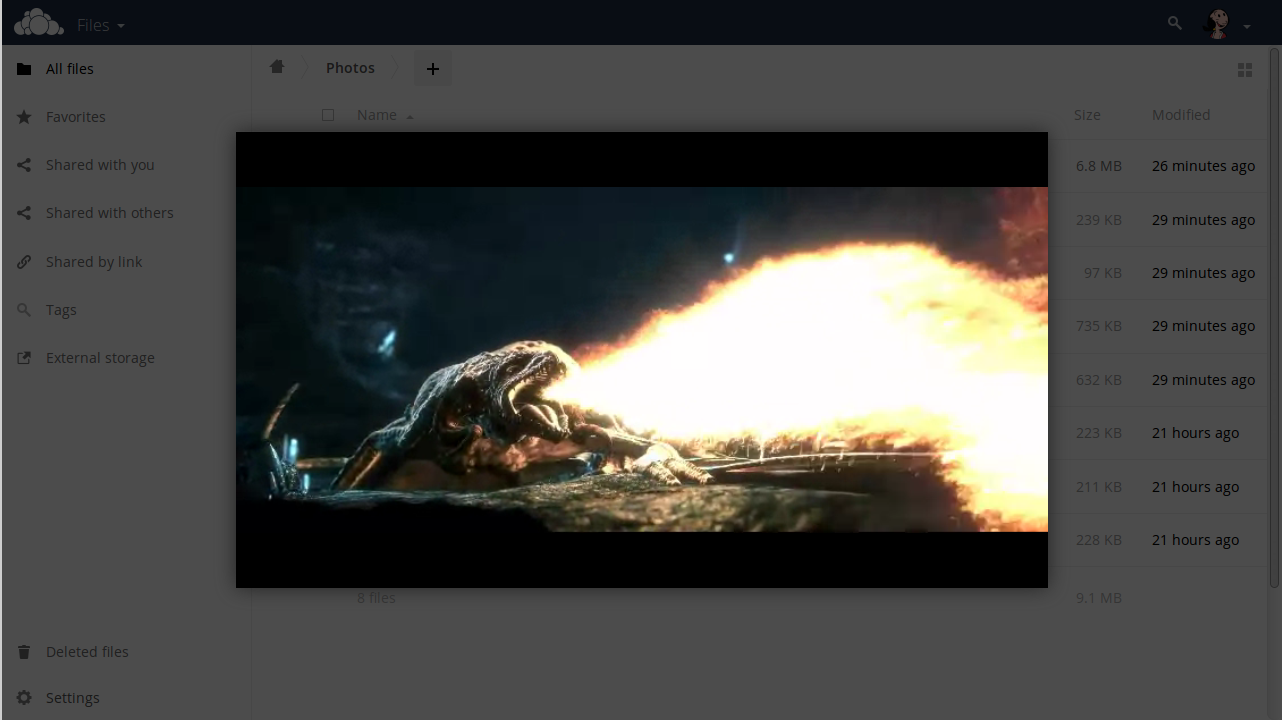Show Shared with others files
The width and height of the screenshot is (1282, 720).
(x=109, y=213)
